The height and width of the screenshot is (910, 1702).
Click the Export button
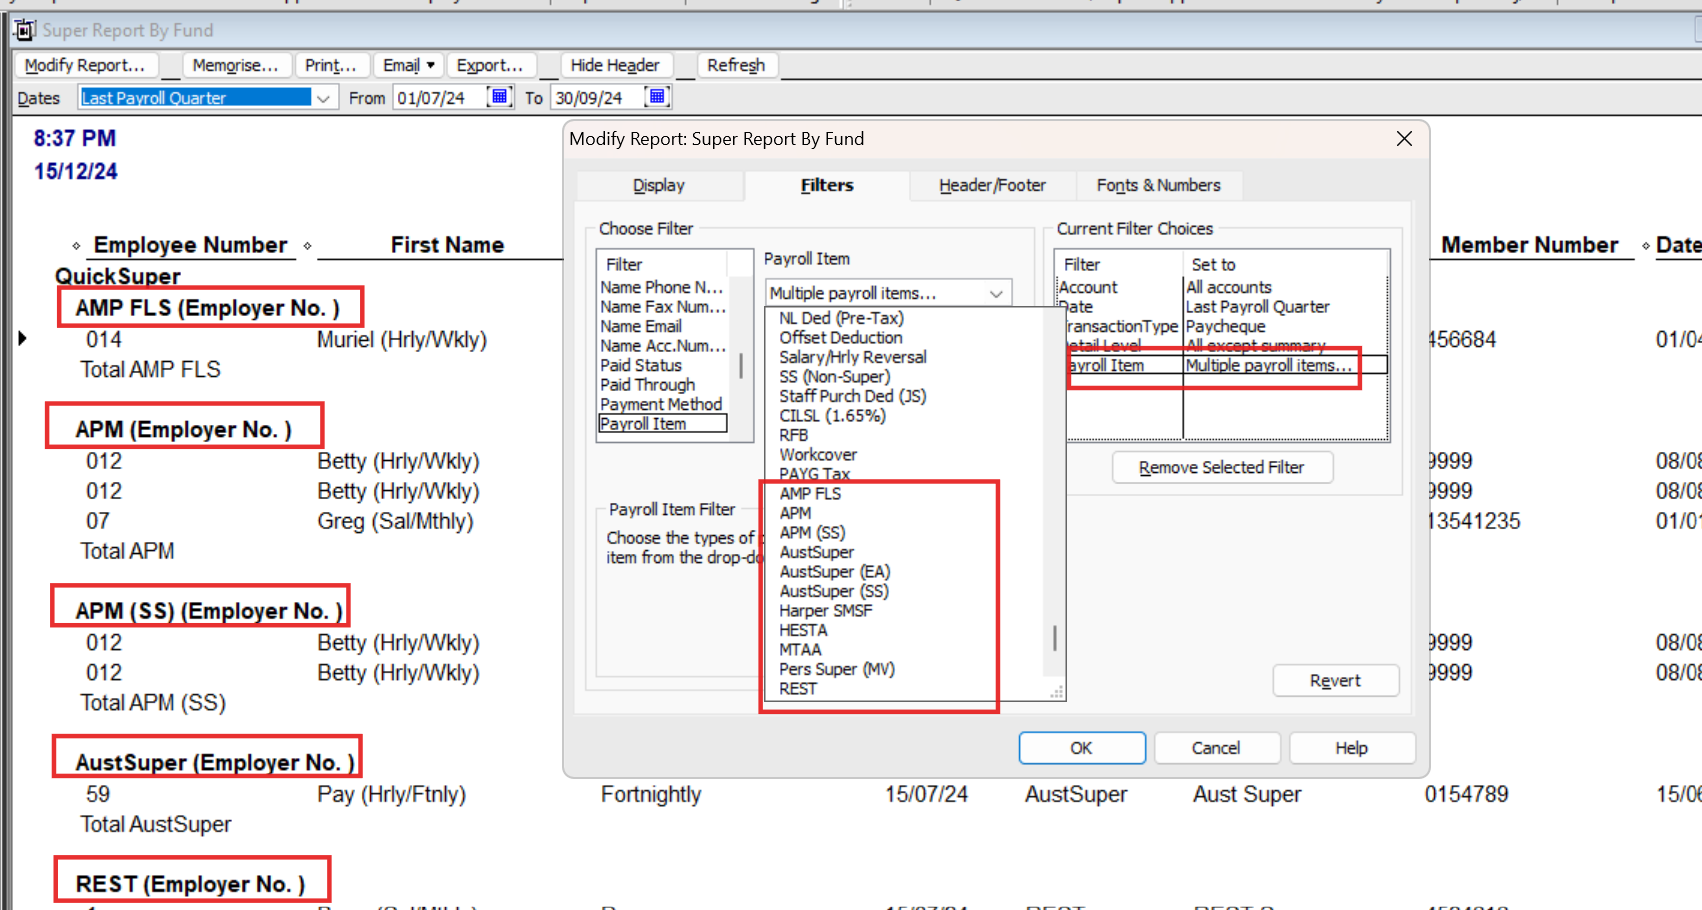pyautogui.click(x=490, y=65)
